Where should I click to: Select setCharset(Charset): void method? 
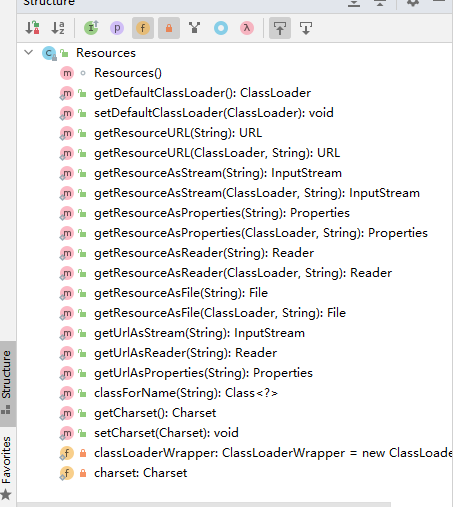[166, 433]
